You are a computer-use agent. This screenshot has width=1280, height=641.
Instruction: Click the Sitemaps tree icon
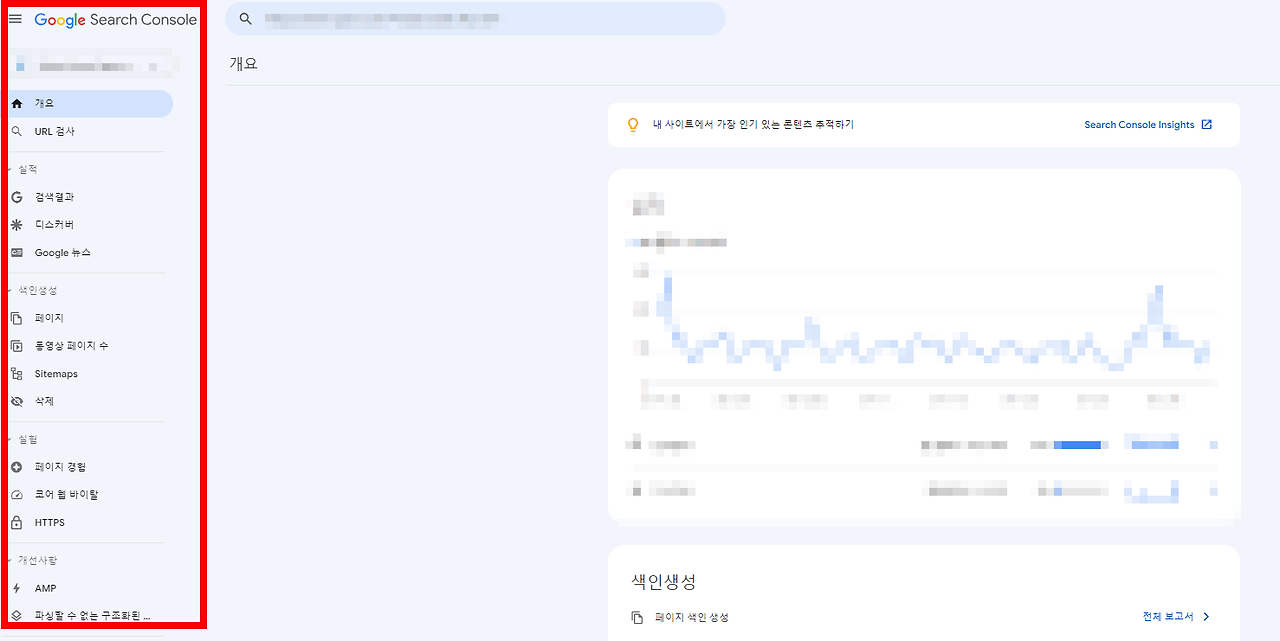click(x=16, y=374)
